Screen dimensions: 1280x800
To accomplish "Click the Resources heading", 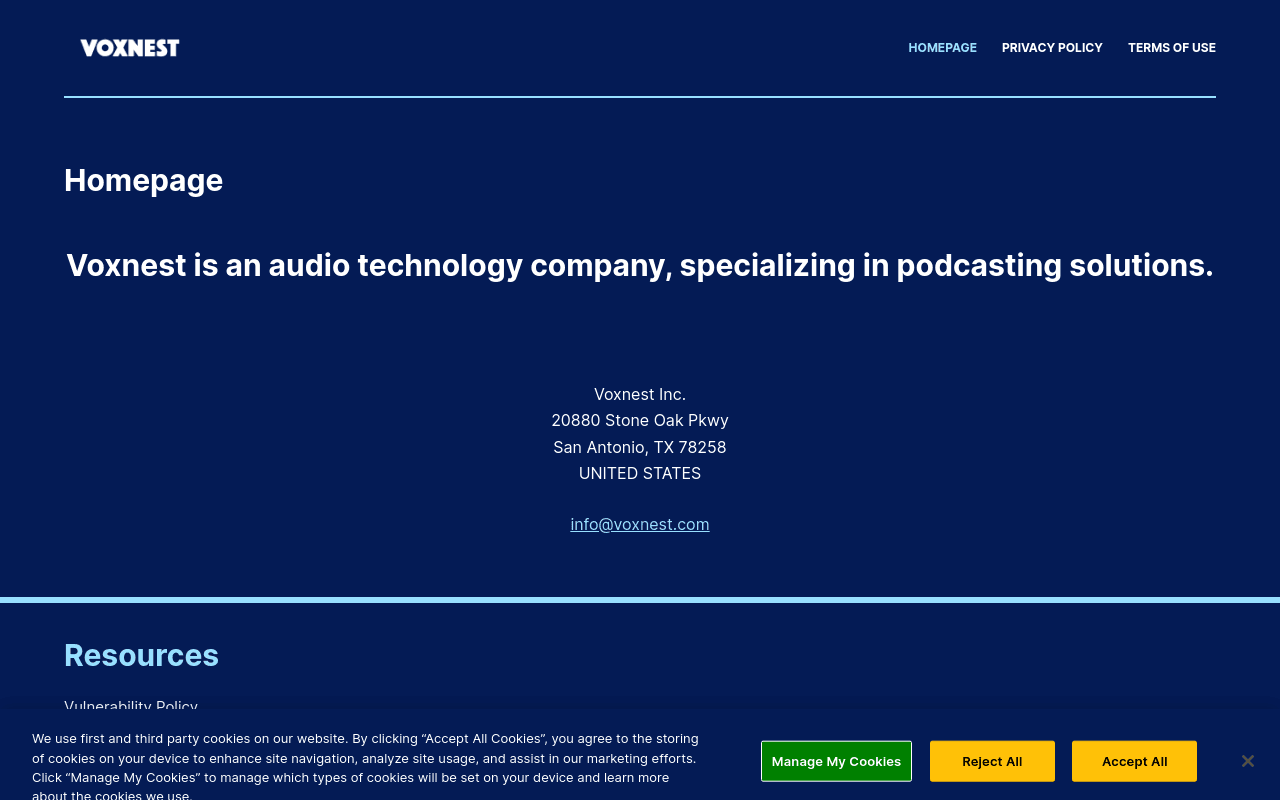I will (141, 655).
